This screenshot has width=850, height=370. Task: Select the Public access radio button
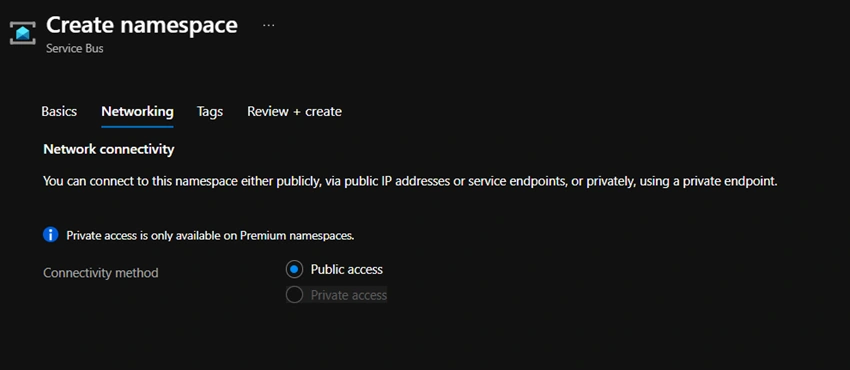coord(294,269)
